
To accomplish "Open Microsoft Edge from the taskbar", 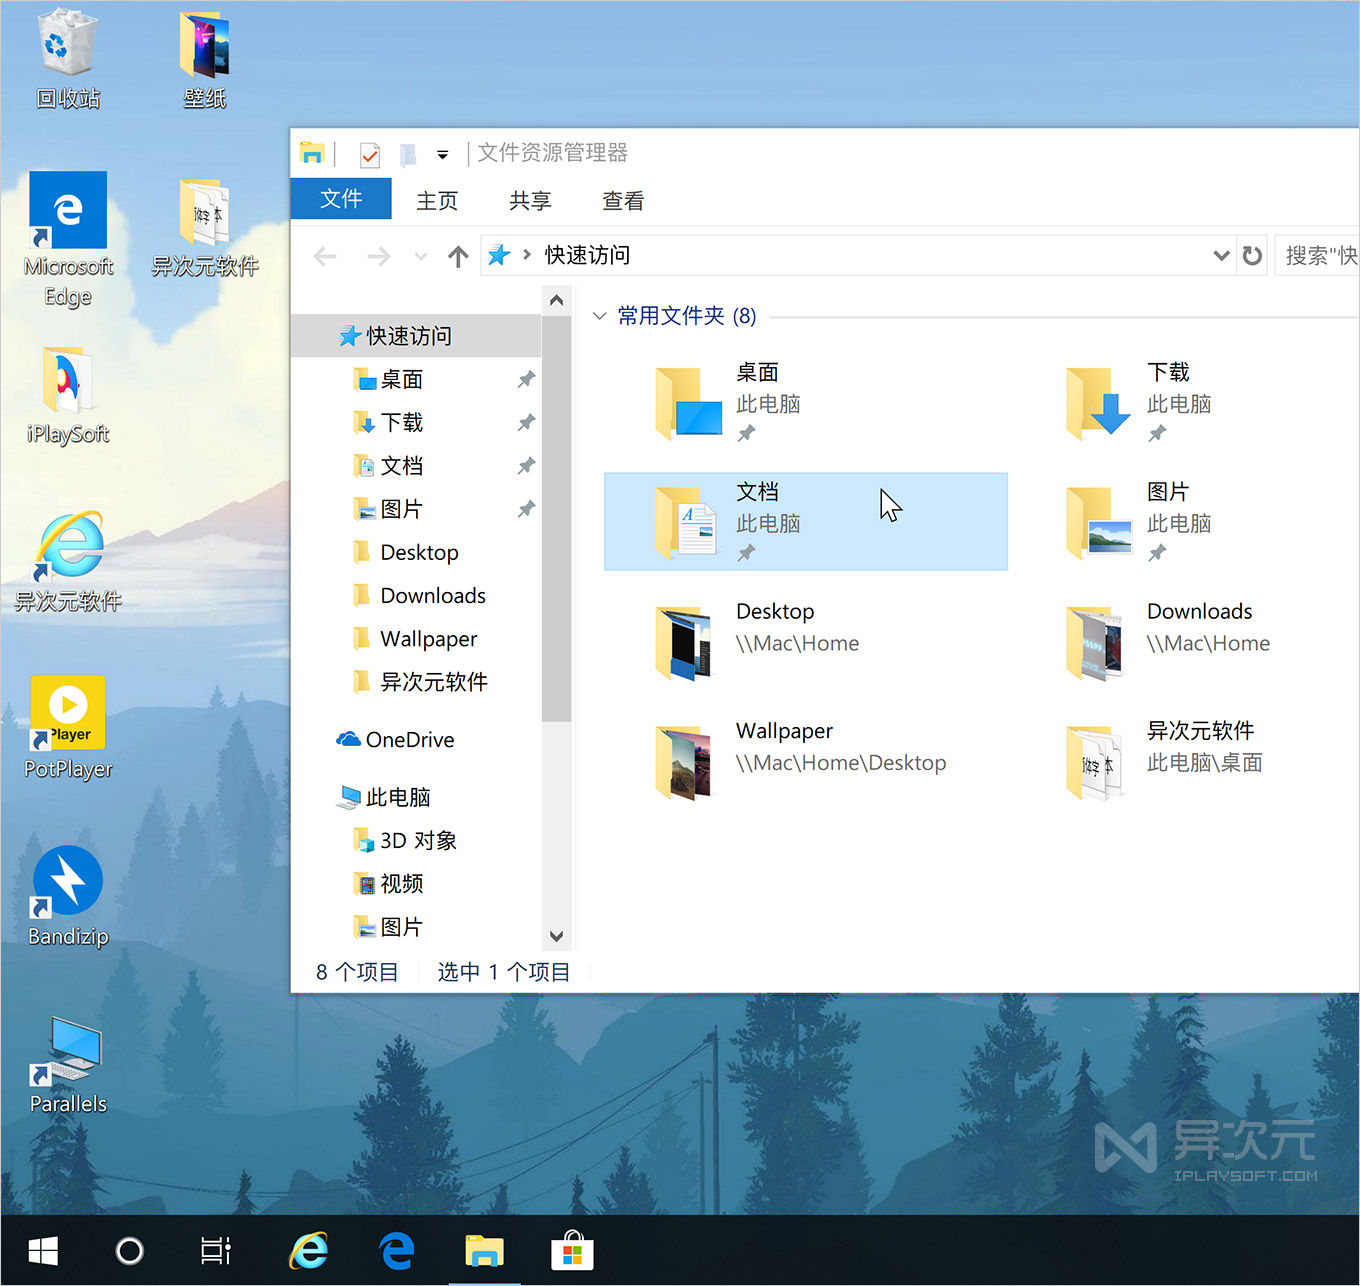I will [x=397, y=1251].
